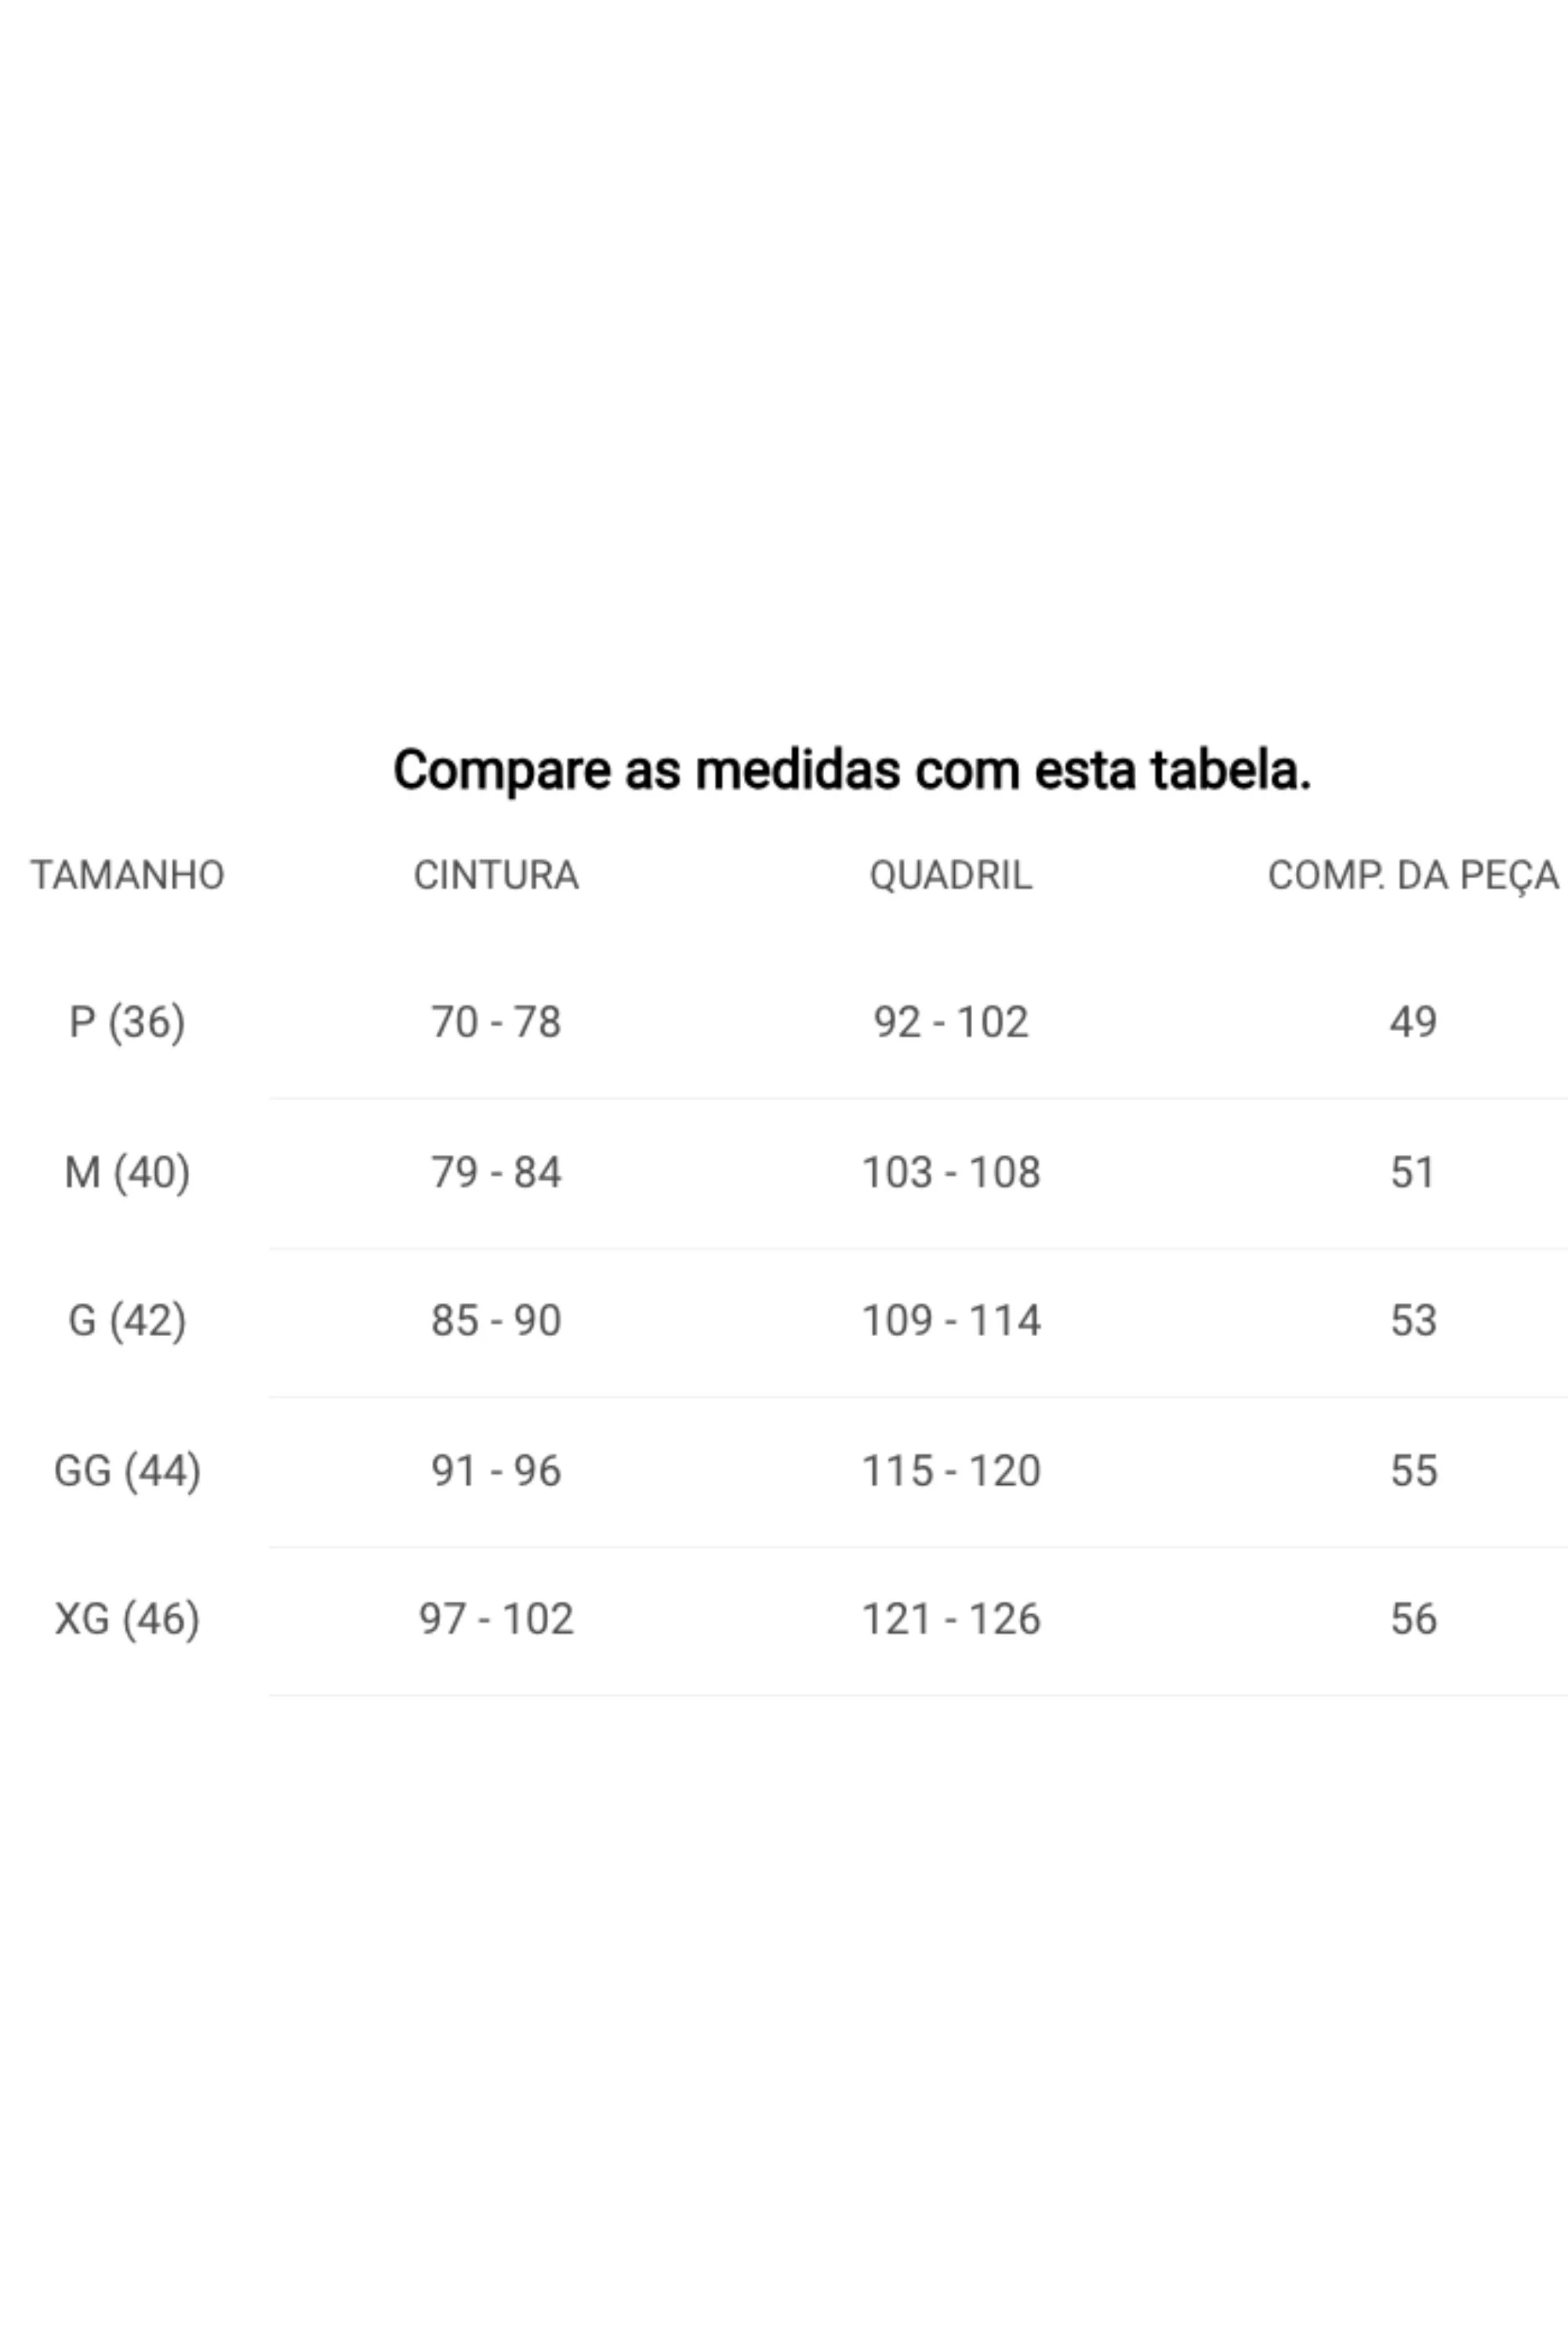Click the 109 - 114 hip cell
This screenshot has height=2352, width=1568.
tap(950, 1320)
